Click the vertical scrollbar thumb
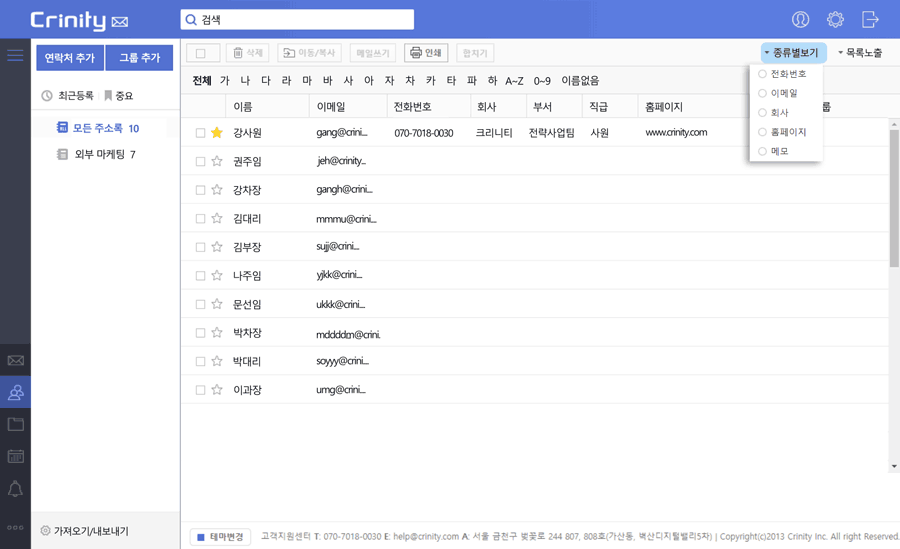 (x=894, y=198)
